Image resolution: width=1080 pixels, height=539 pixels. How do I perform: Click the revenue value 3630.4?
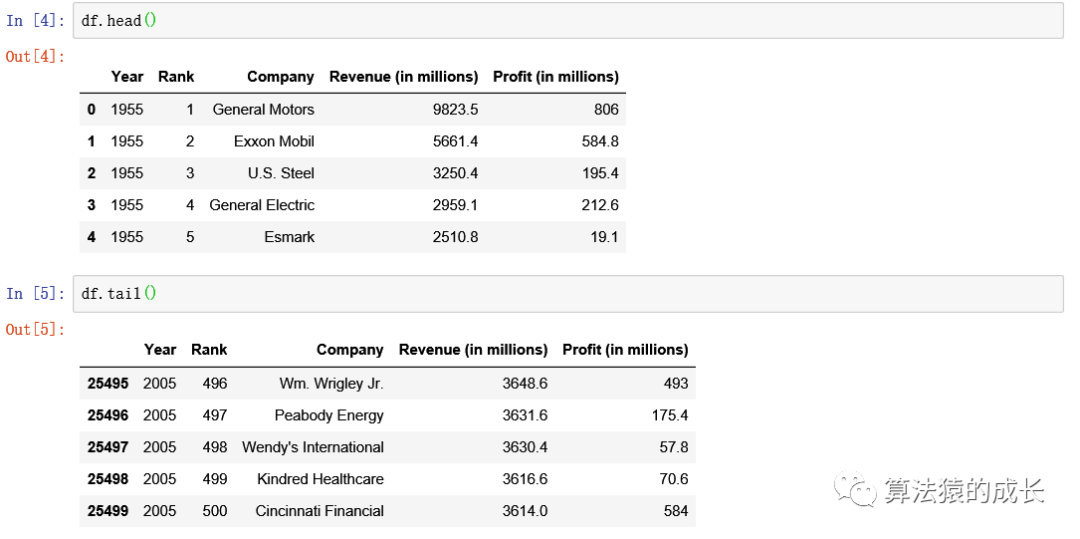(x=525, y=447)
